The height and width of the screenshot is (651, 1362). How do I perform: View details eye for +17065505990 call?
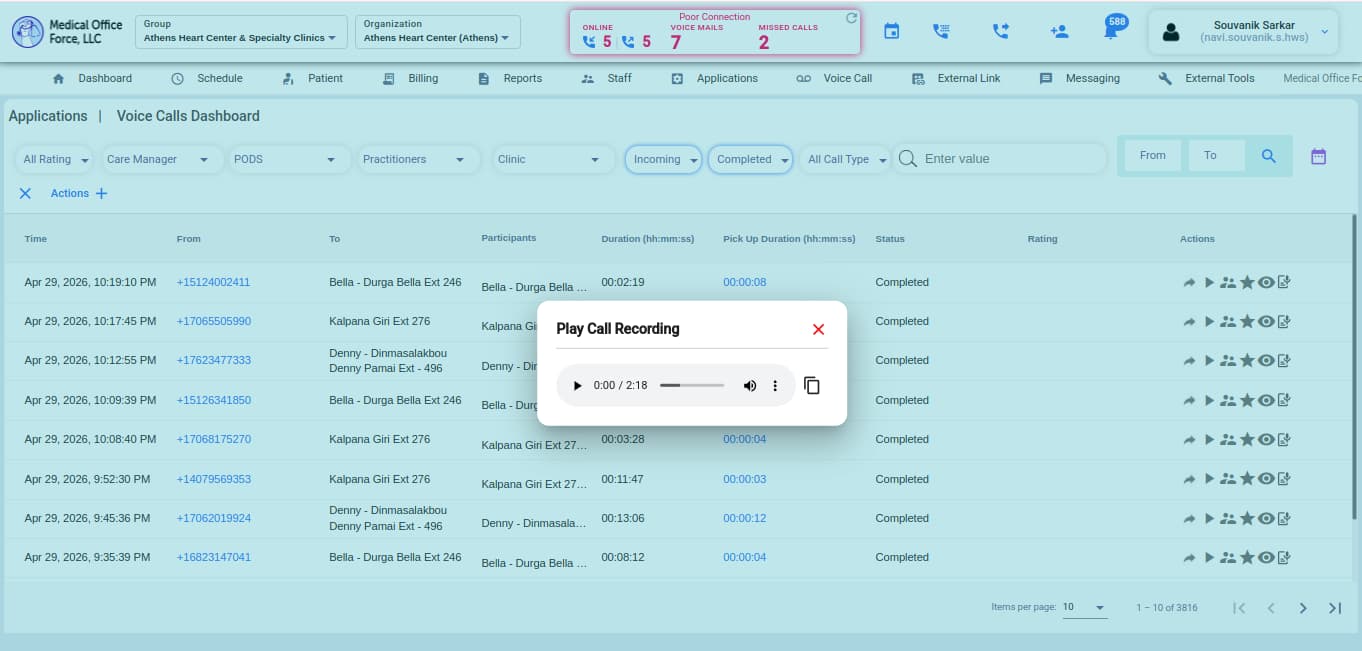tap(1266, 322)
